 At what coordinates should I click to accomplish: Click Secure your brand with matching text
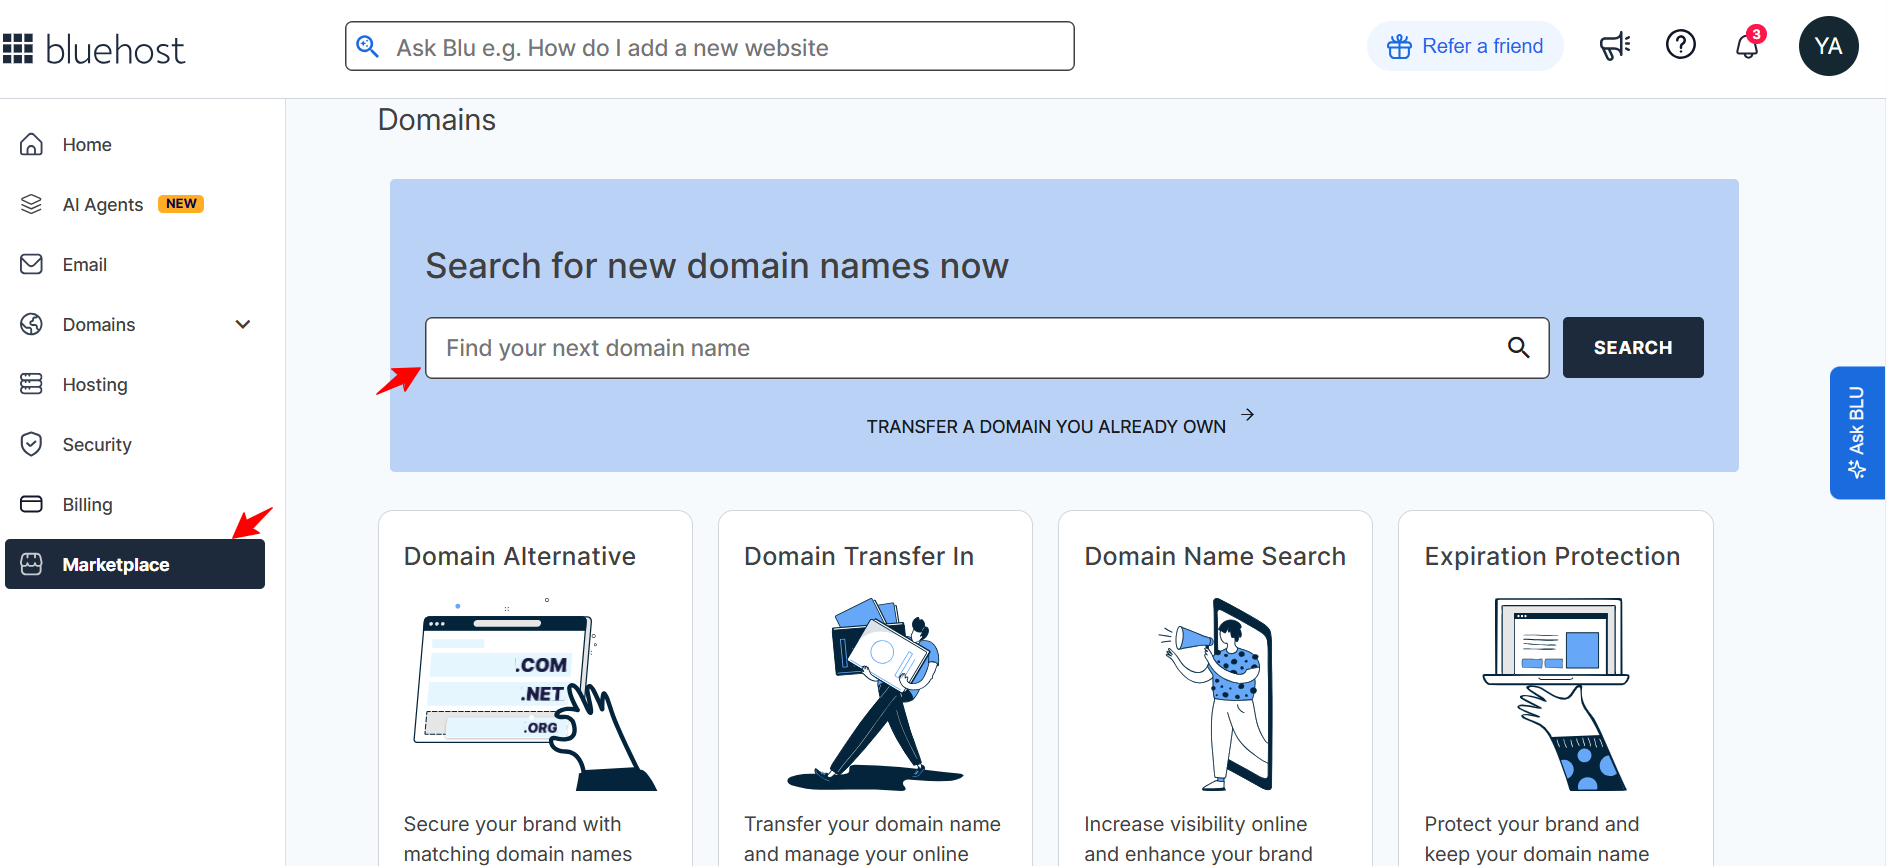point(518,839)
